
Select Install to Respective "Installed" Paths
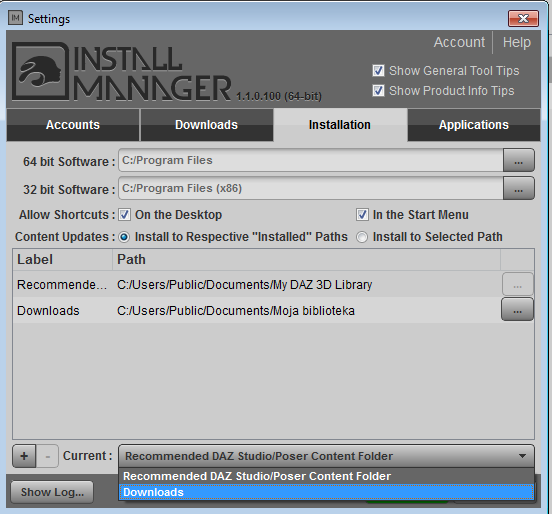point(124,237)
